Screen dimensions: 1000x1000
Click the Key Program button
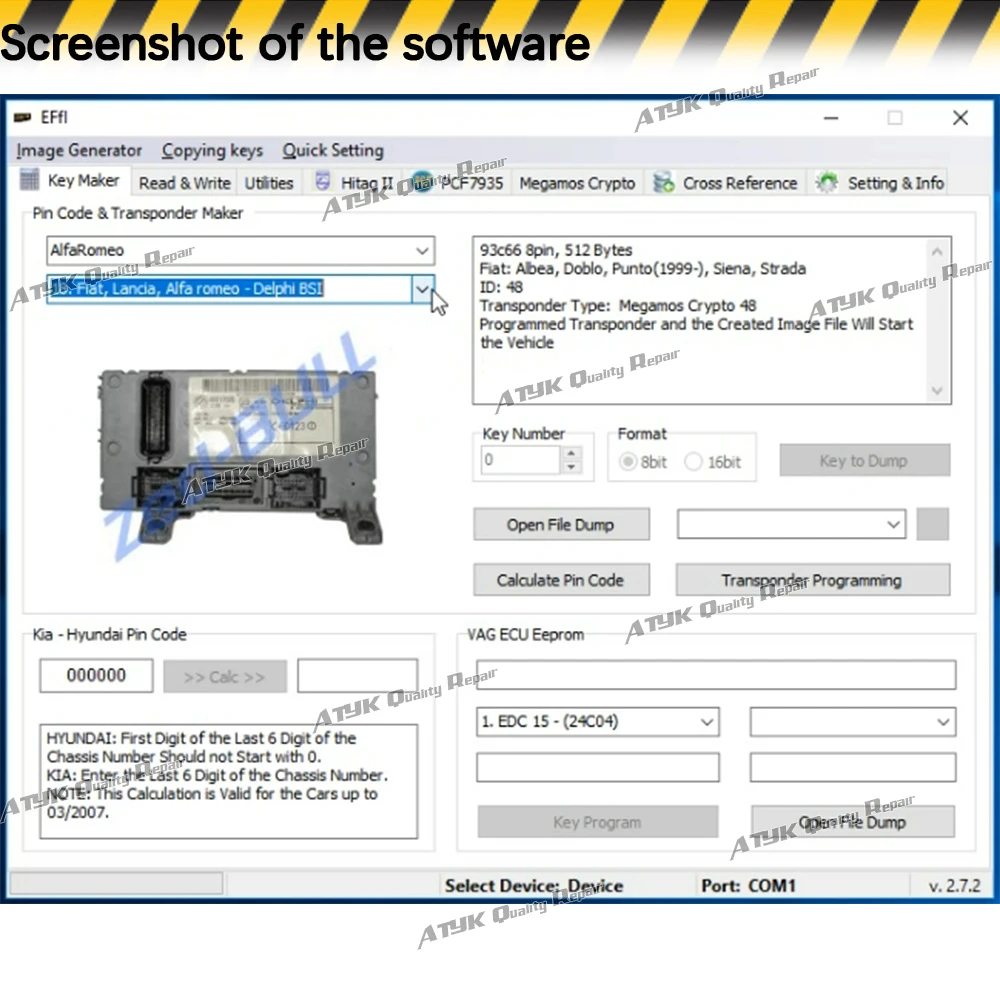click(x=598, y=822)
